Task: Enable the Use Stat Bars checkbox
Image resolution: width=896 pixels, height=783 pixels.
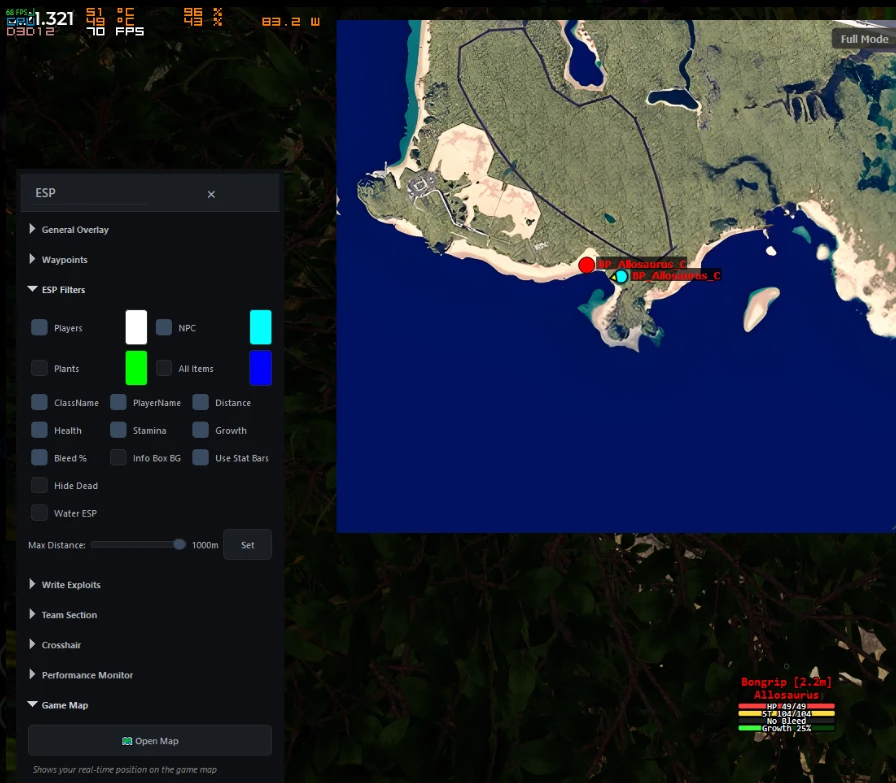Action: click(x=201, y=457)
